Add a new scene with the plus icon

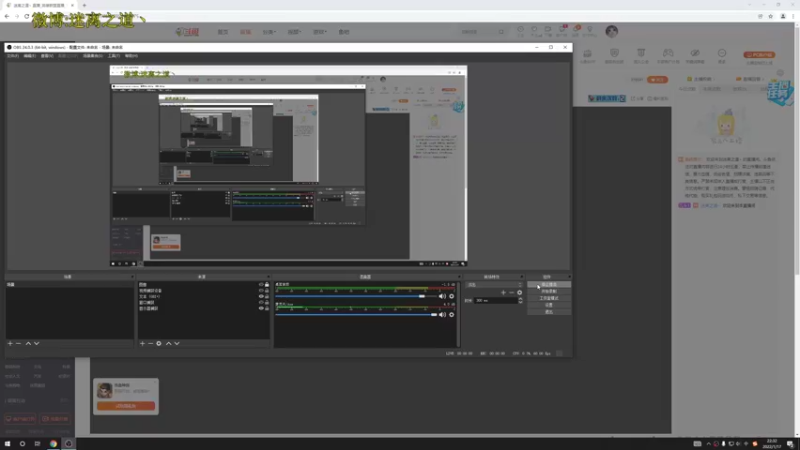coord(10,343)
